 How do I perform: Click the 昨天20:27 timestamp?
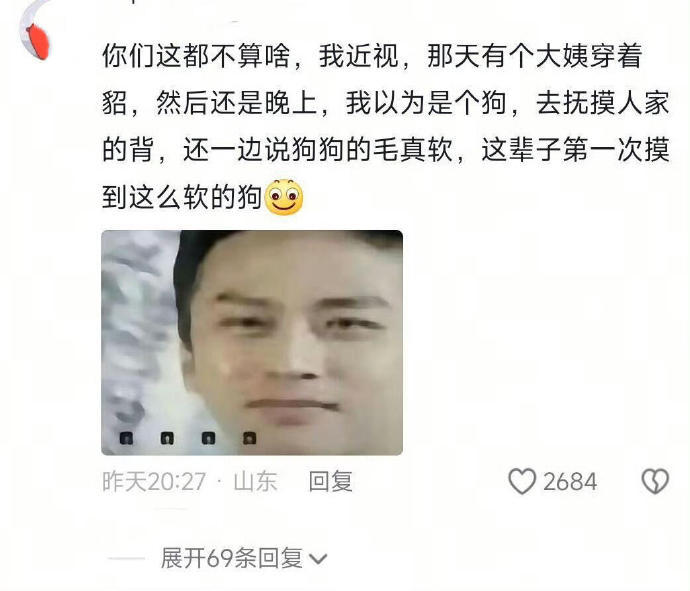point(154,481)
